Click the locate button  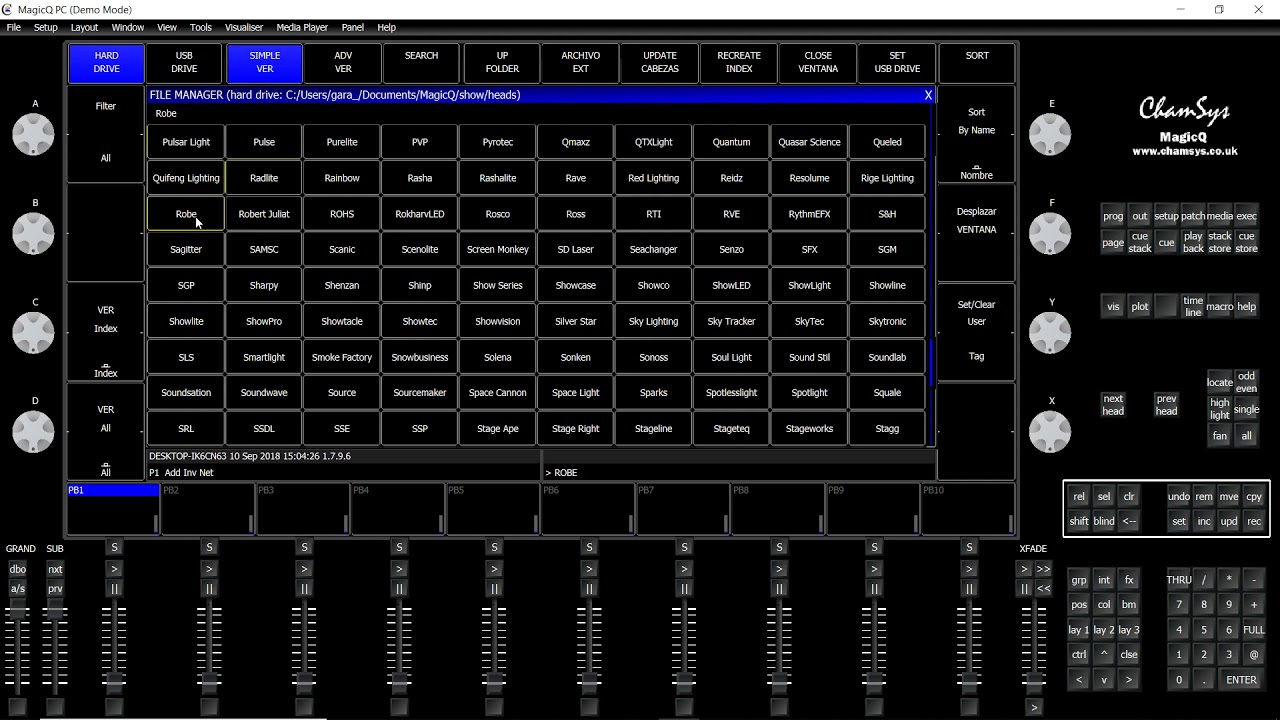click(1219, 382)
